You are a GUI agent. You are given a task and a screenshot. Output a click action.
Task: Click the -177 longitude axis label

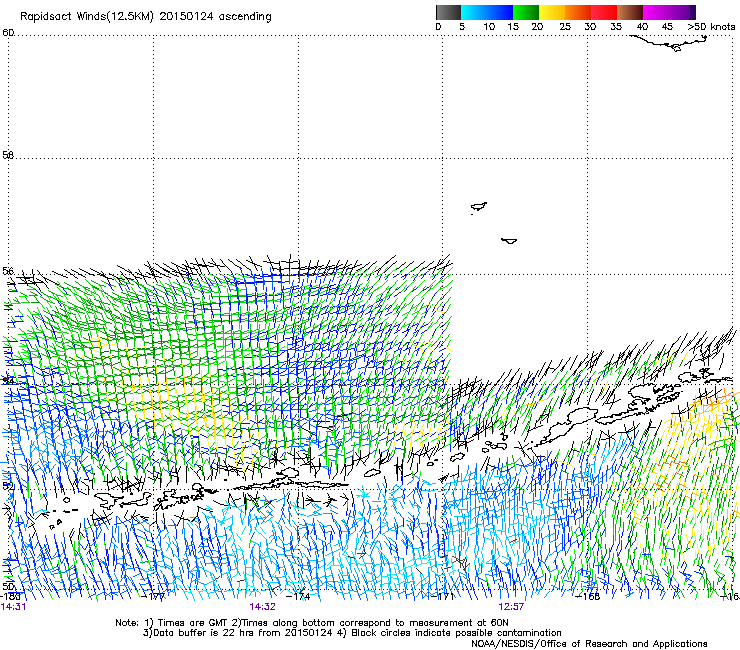(154, 597)
